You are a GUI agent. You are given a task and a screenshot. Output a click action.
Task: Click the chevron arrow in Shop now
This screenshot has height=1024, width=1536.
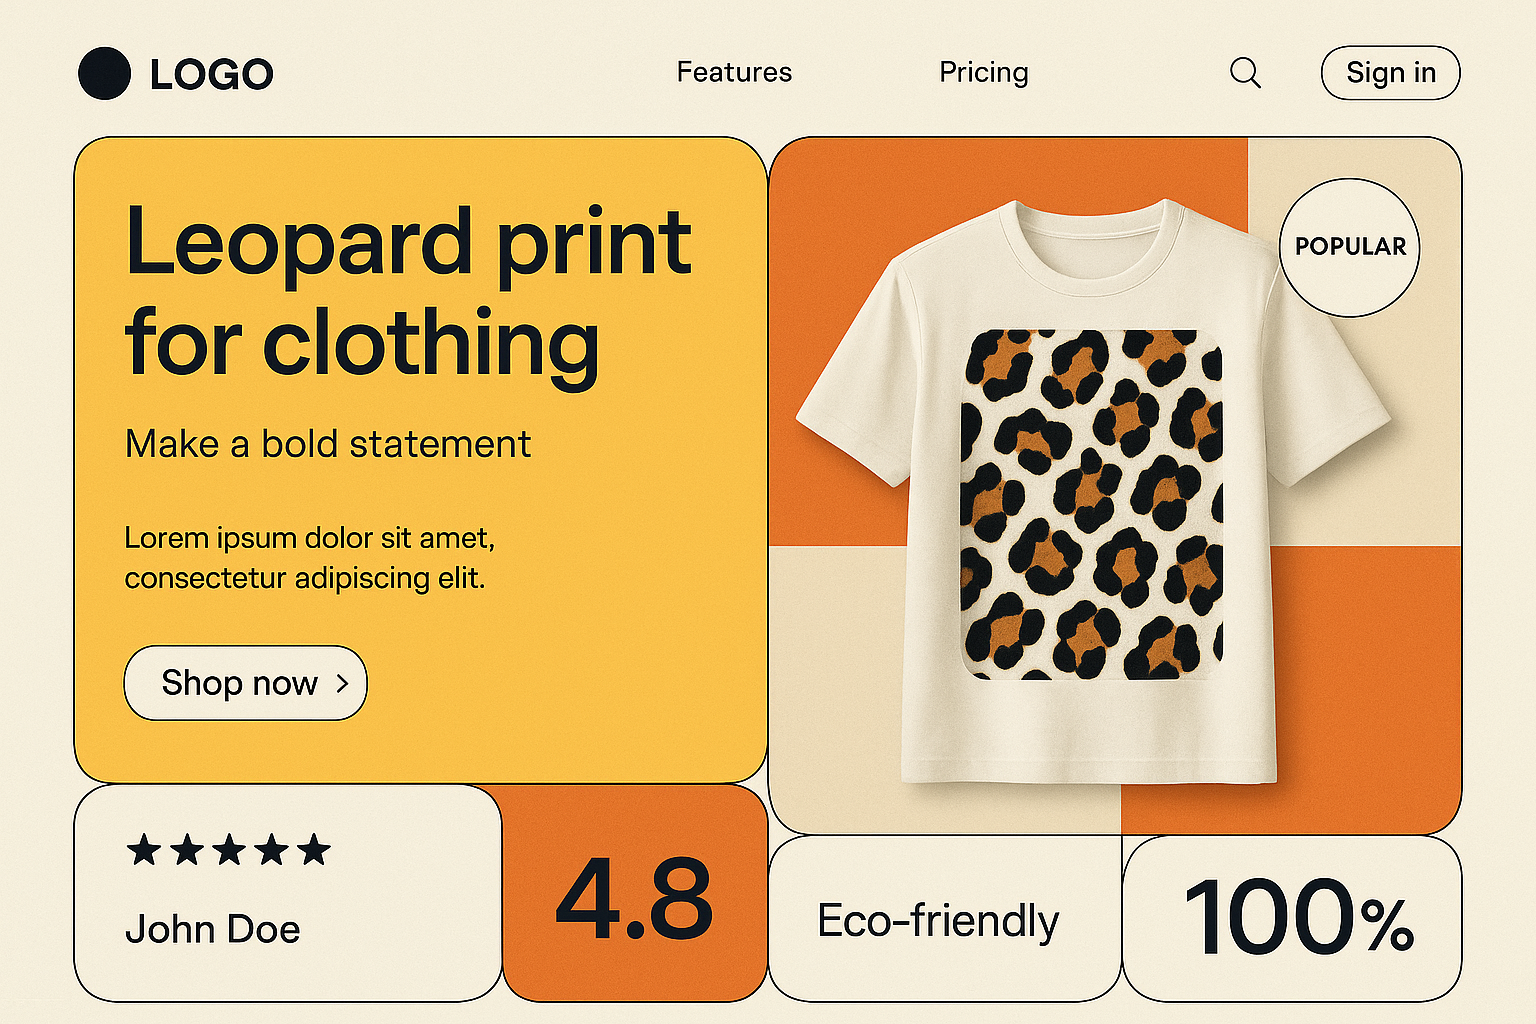pos(342,683)
